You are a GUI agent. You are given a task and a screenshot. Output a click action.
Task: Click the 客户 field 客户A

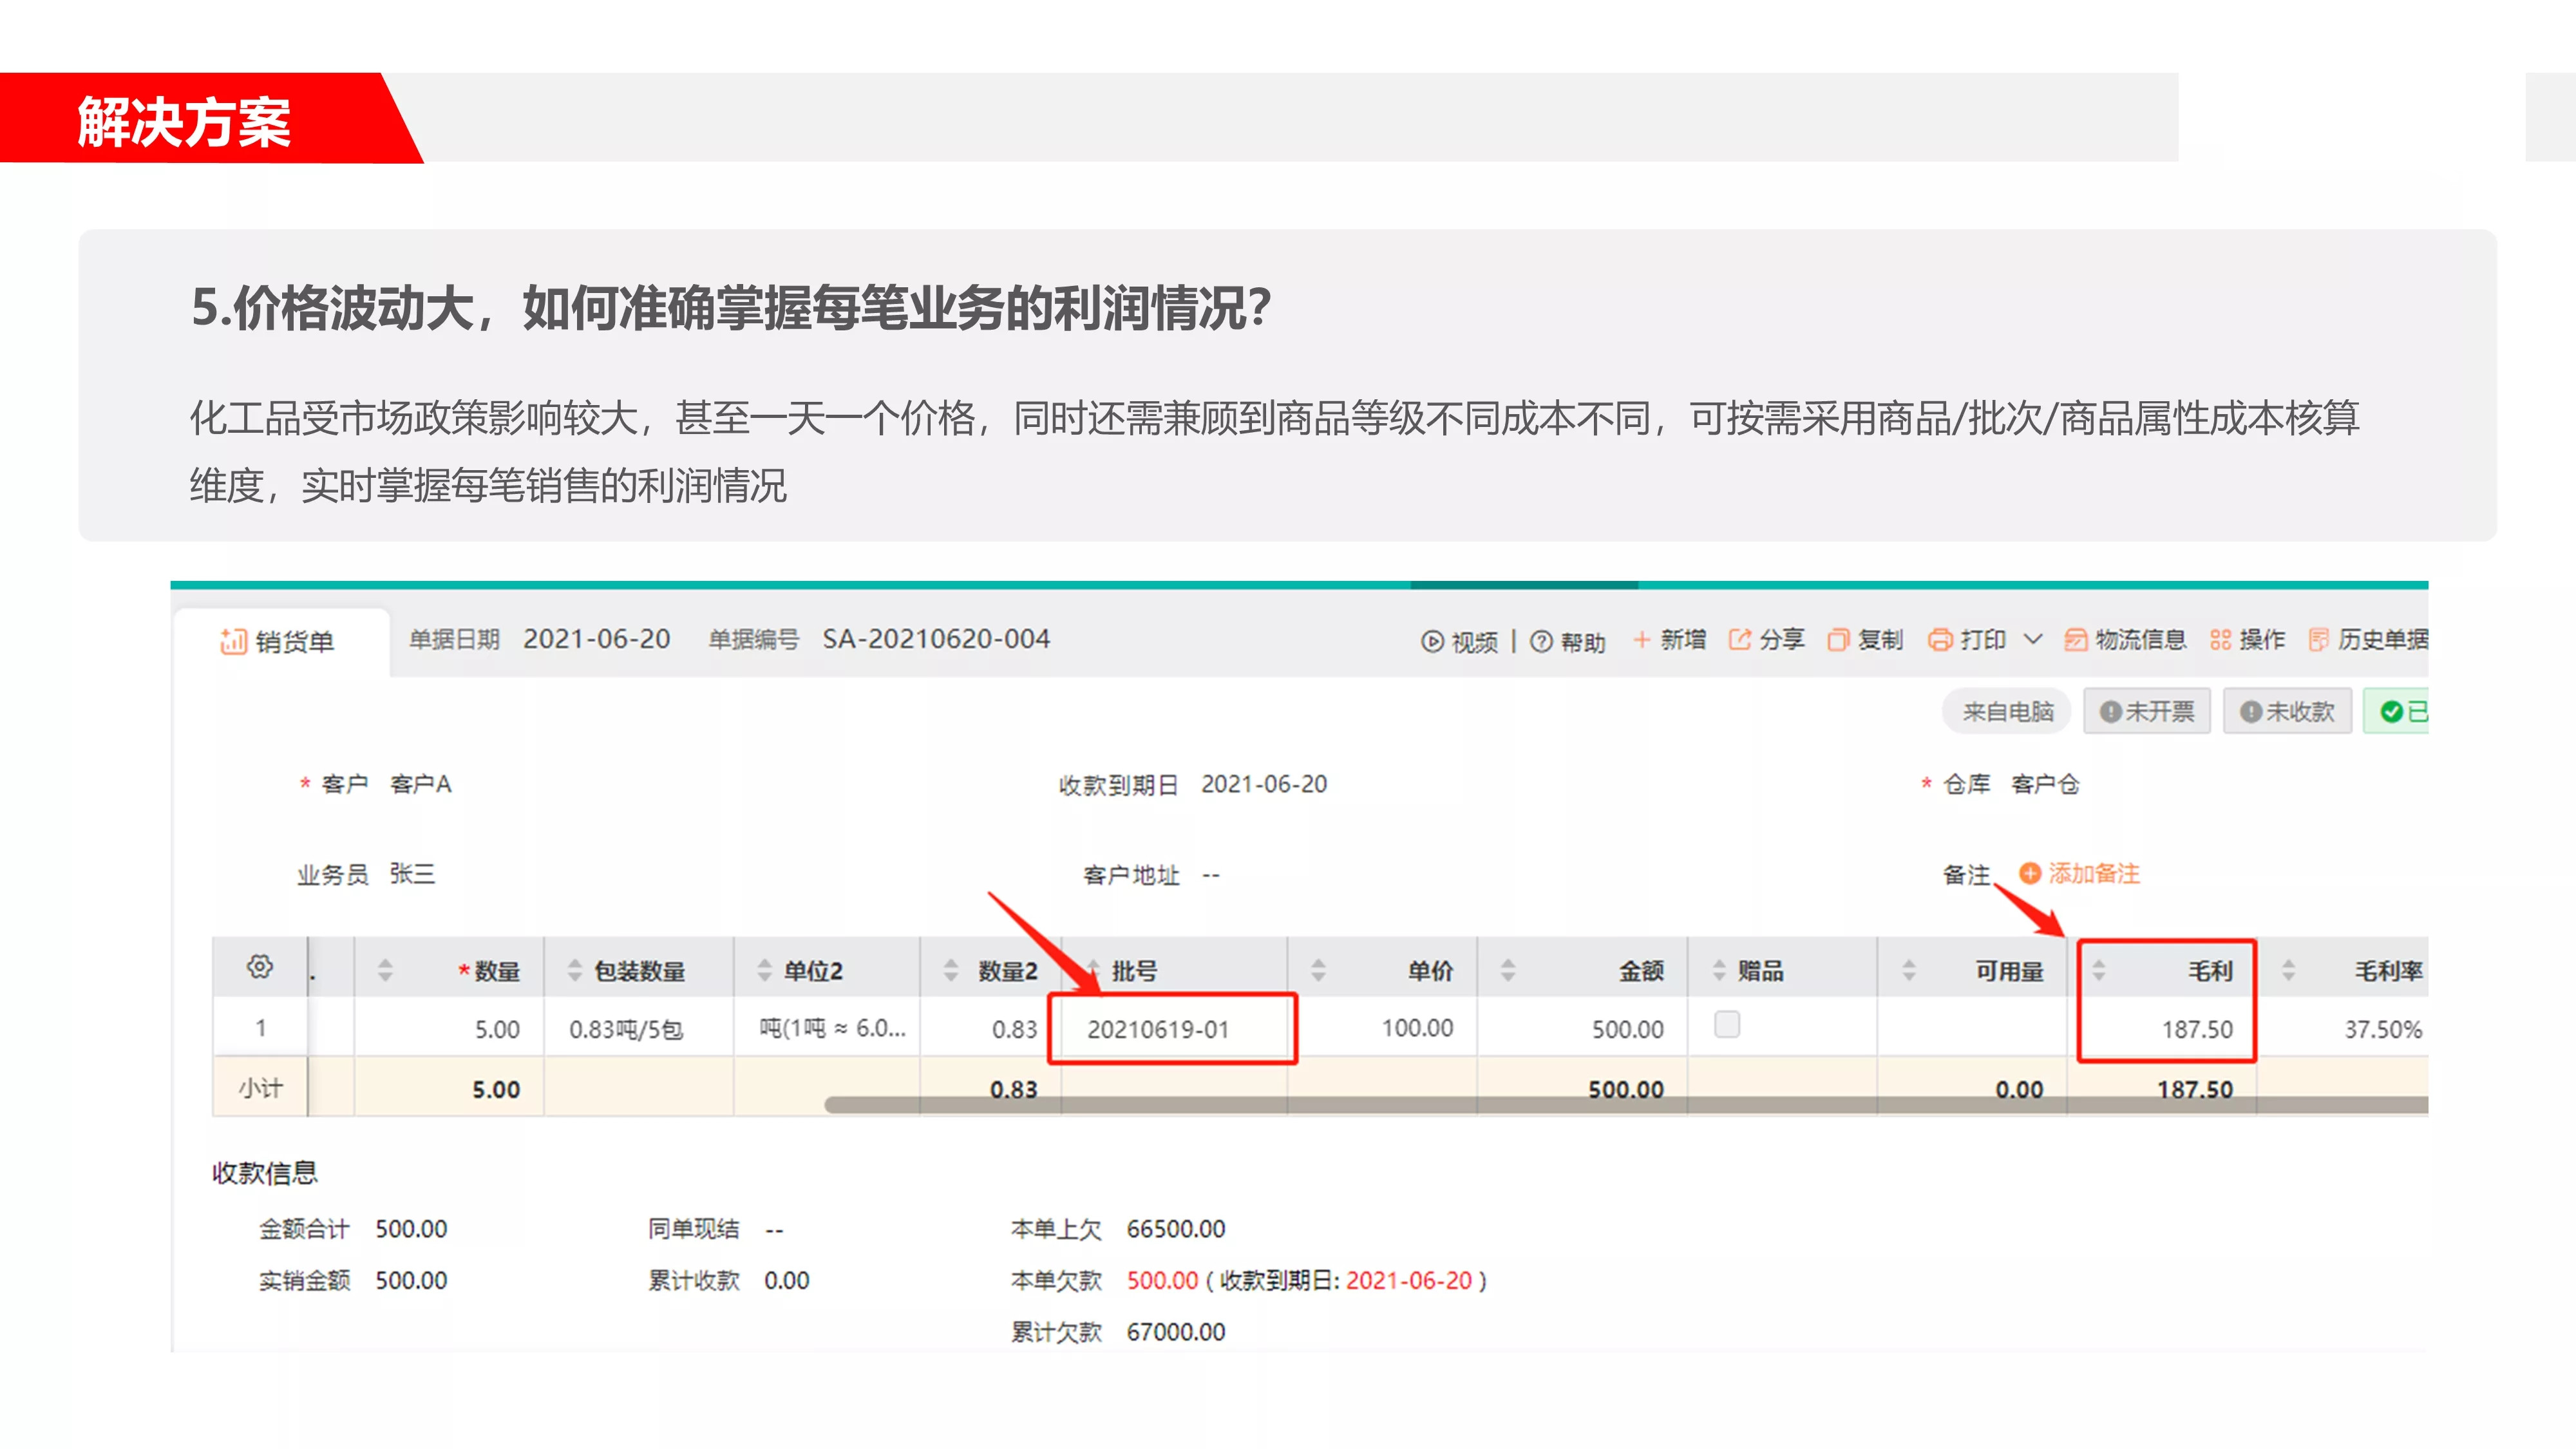pos(420,784)
